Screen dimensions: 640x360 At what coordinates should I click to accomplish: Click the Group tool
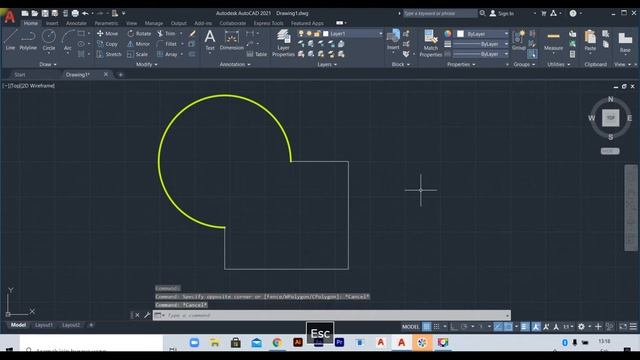519,40
